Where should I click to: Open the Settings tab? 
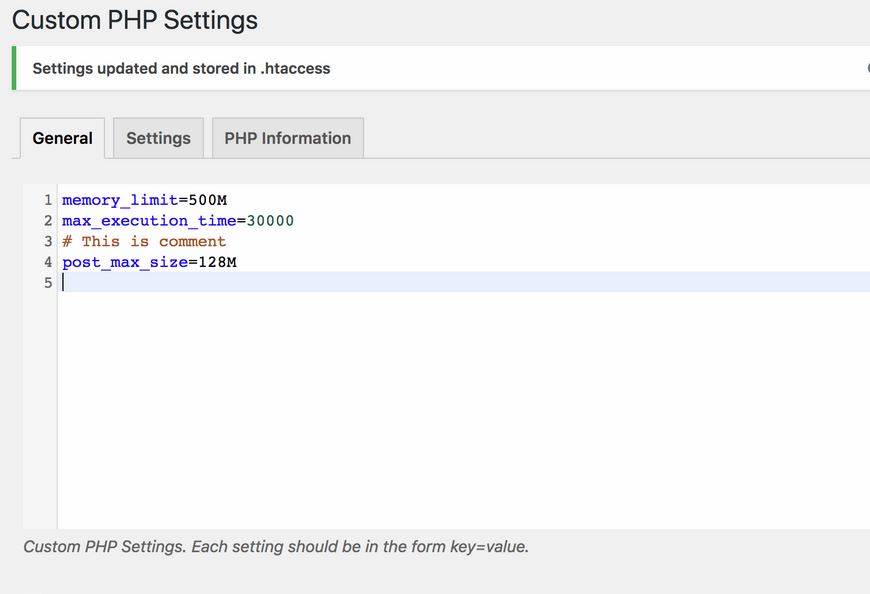pyautogui.click(x=158, y=138)
